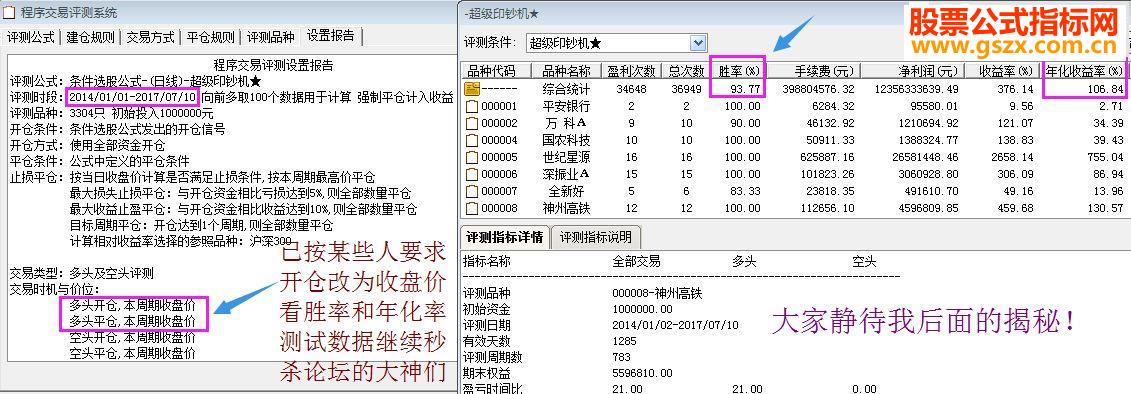Select the 全新好 row name
This screenshot has width=1131, height=394.
[x=566, y=191]
